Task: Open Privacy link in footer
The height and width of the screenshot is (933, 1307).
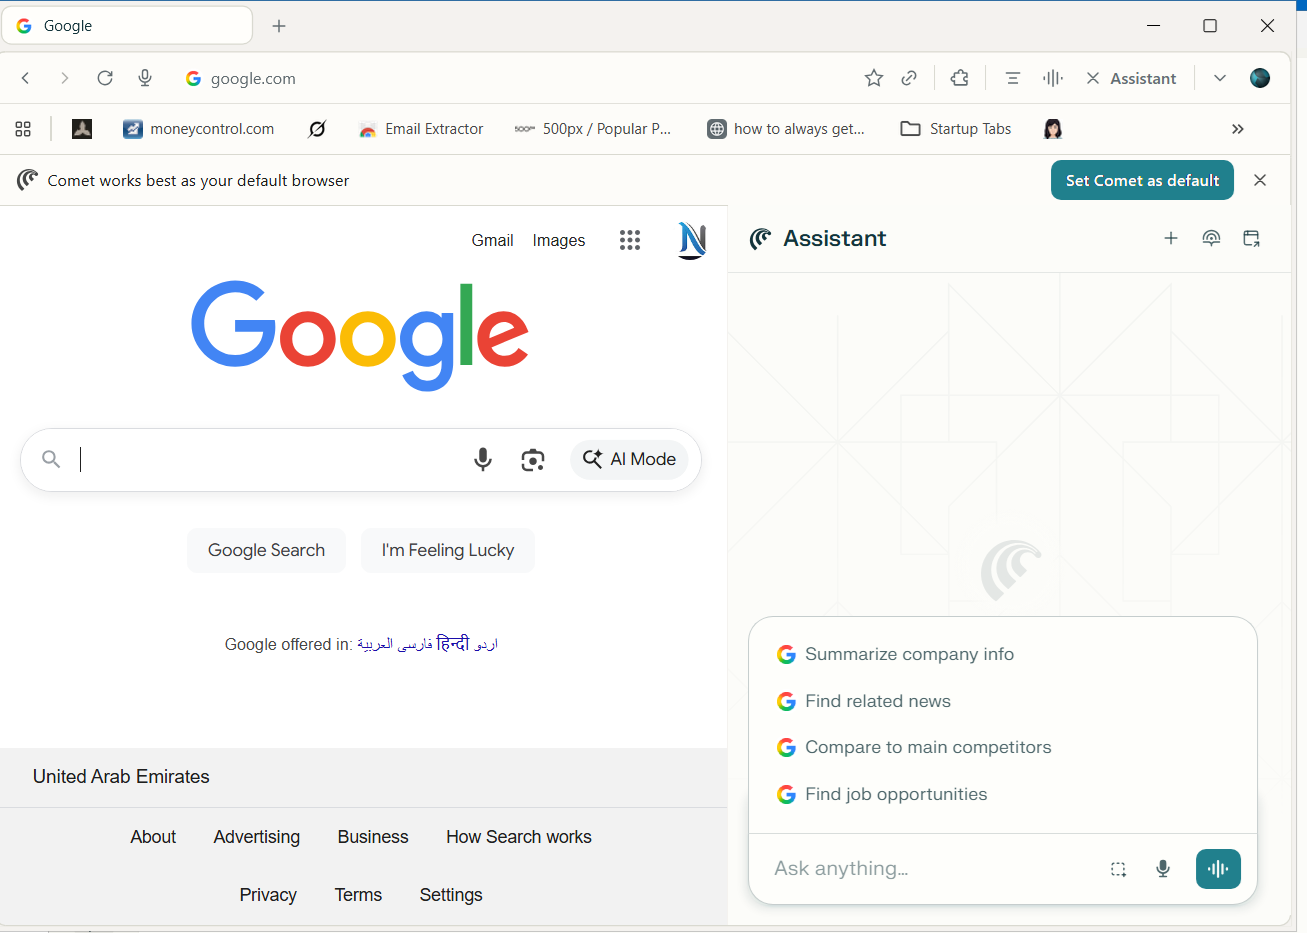Action: (268, 895)
